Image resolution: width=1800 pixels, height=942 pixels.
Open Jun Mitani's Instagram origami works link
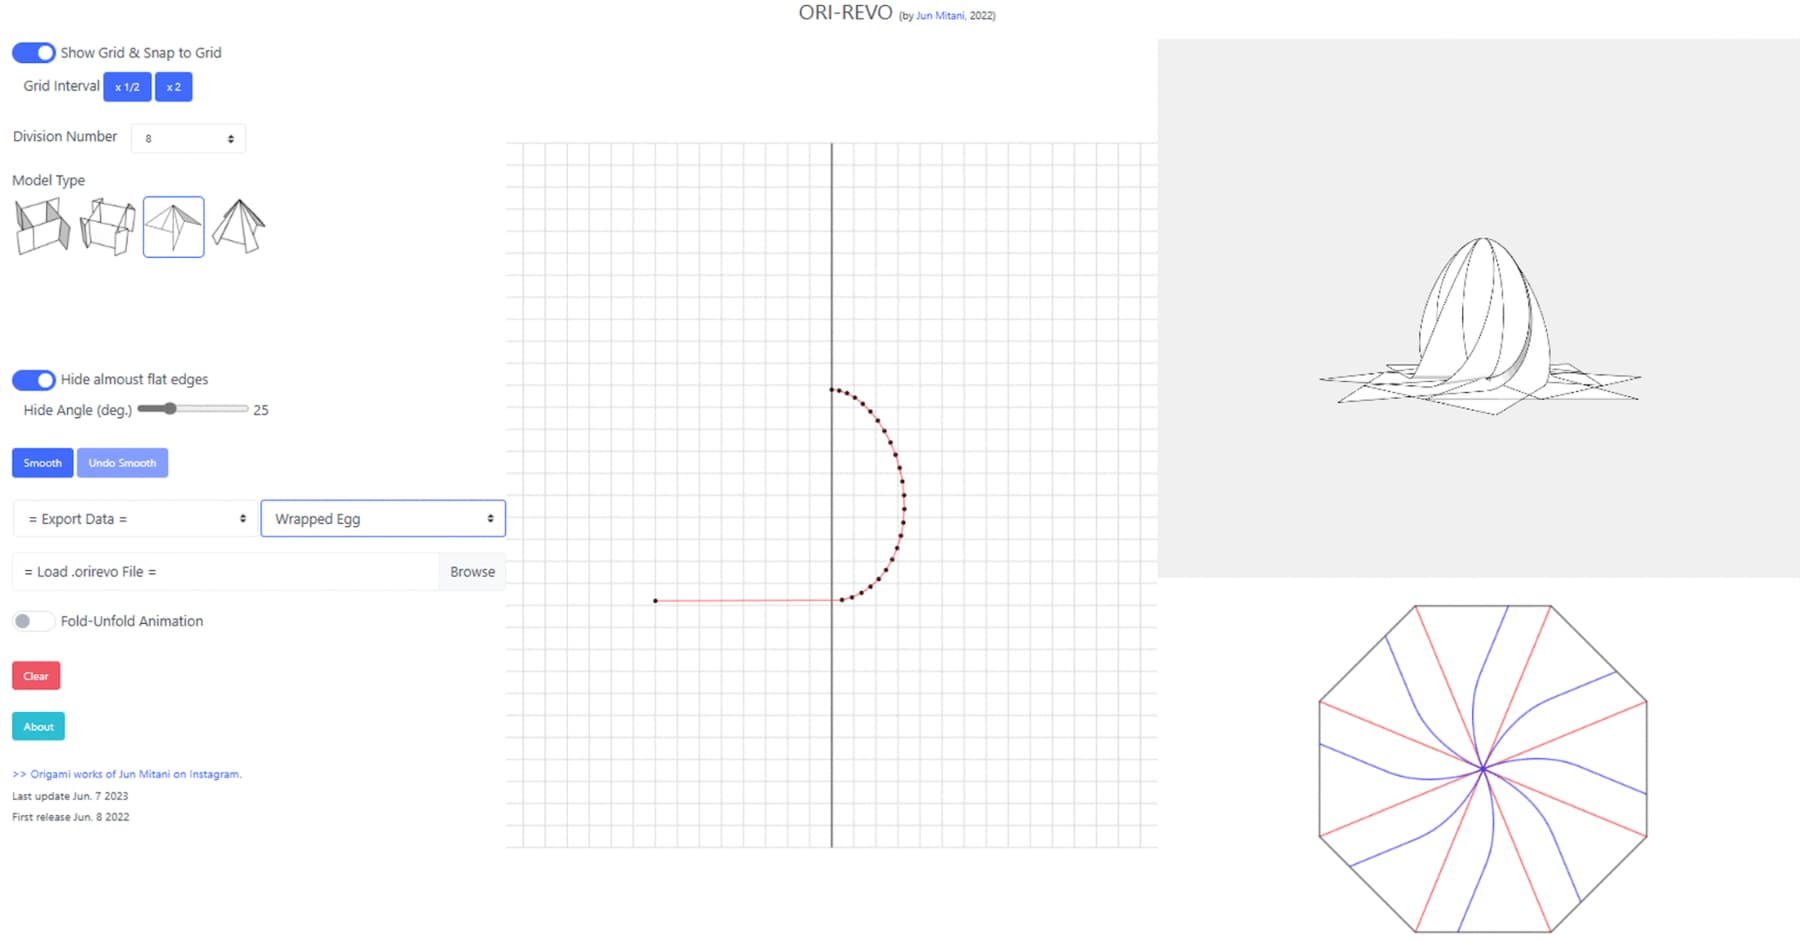tap(127, 774)
